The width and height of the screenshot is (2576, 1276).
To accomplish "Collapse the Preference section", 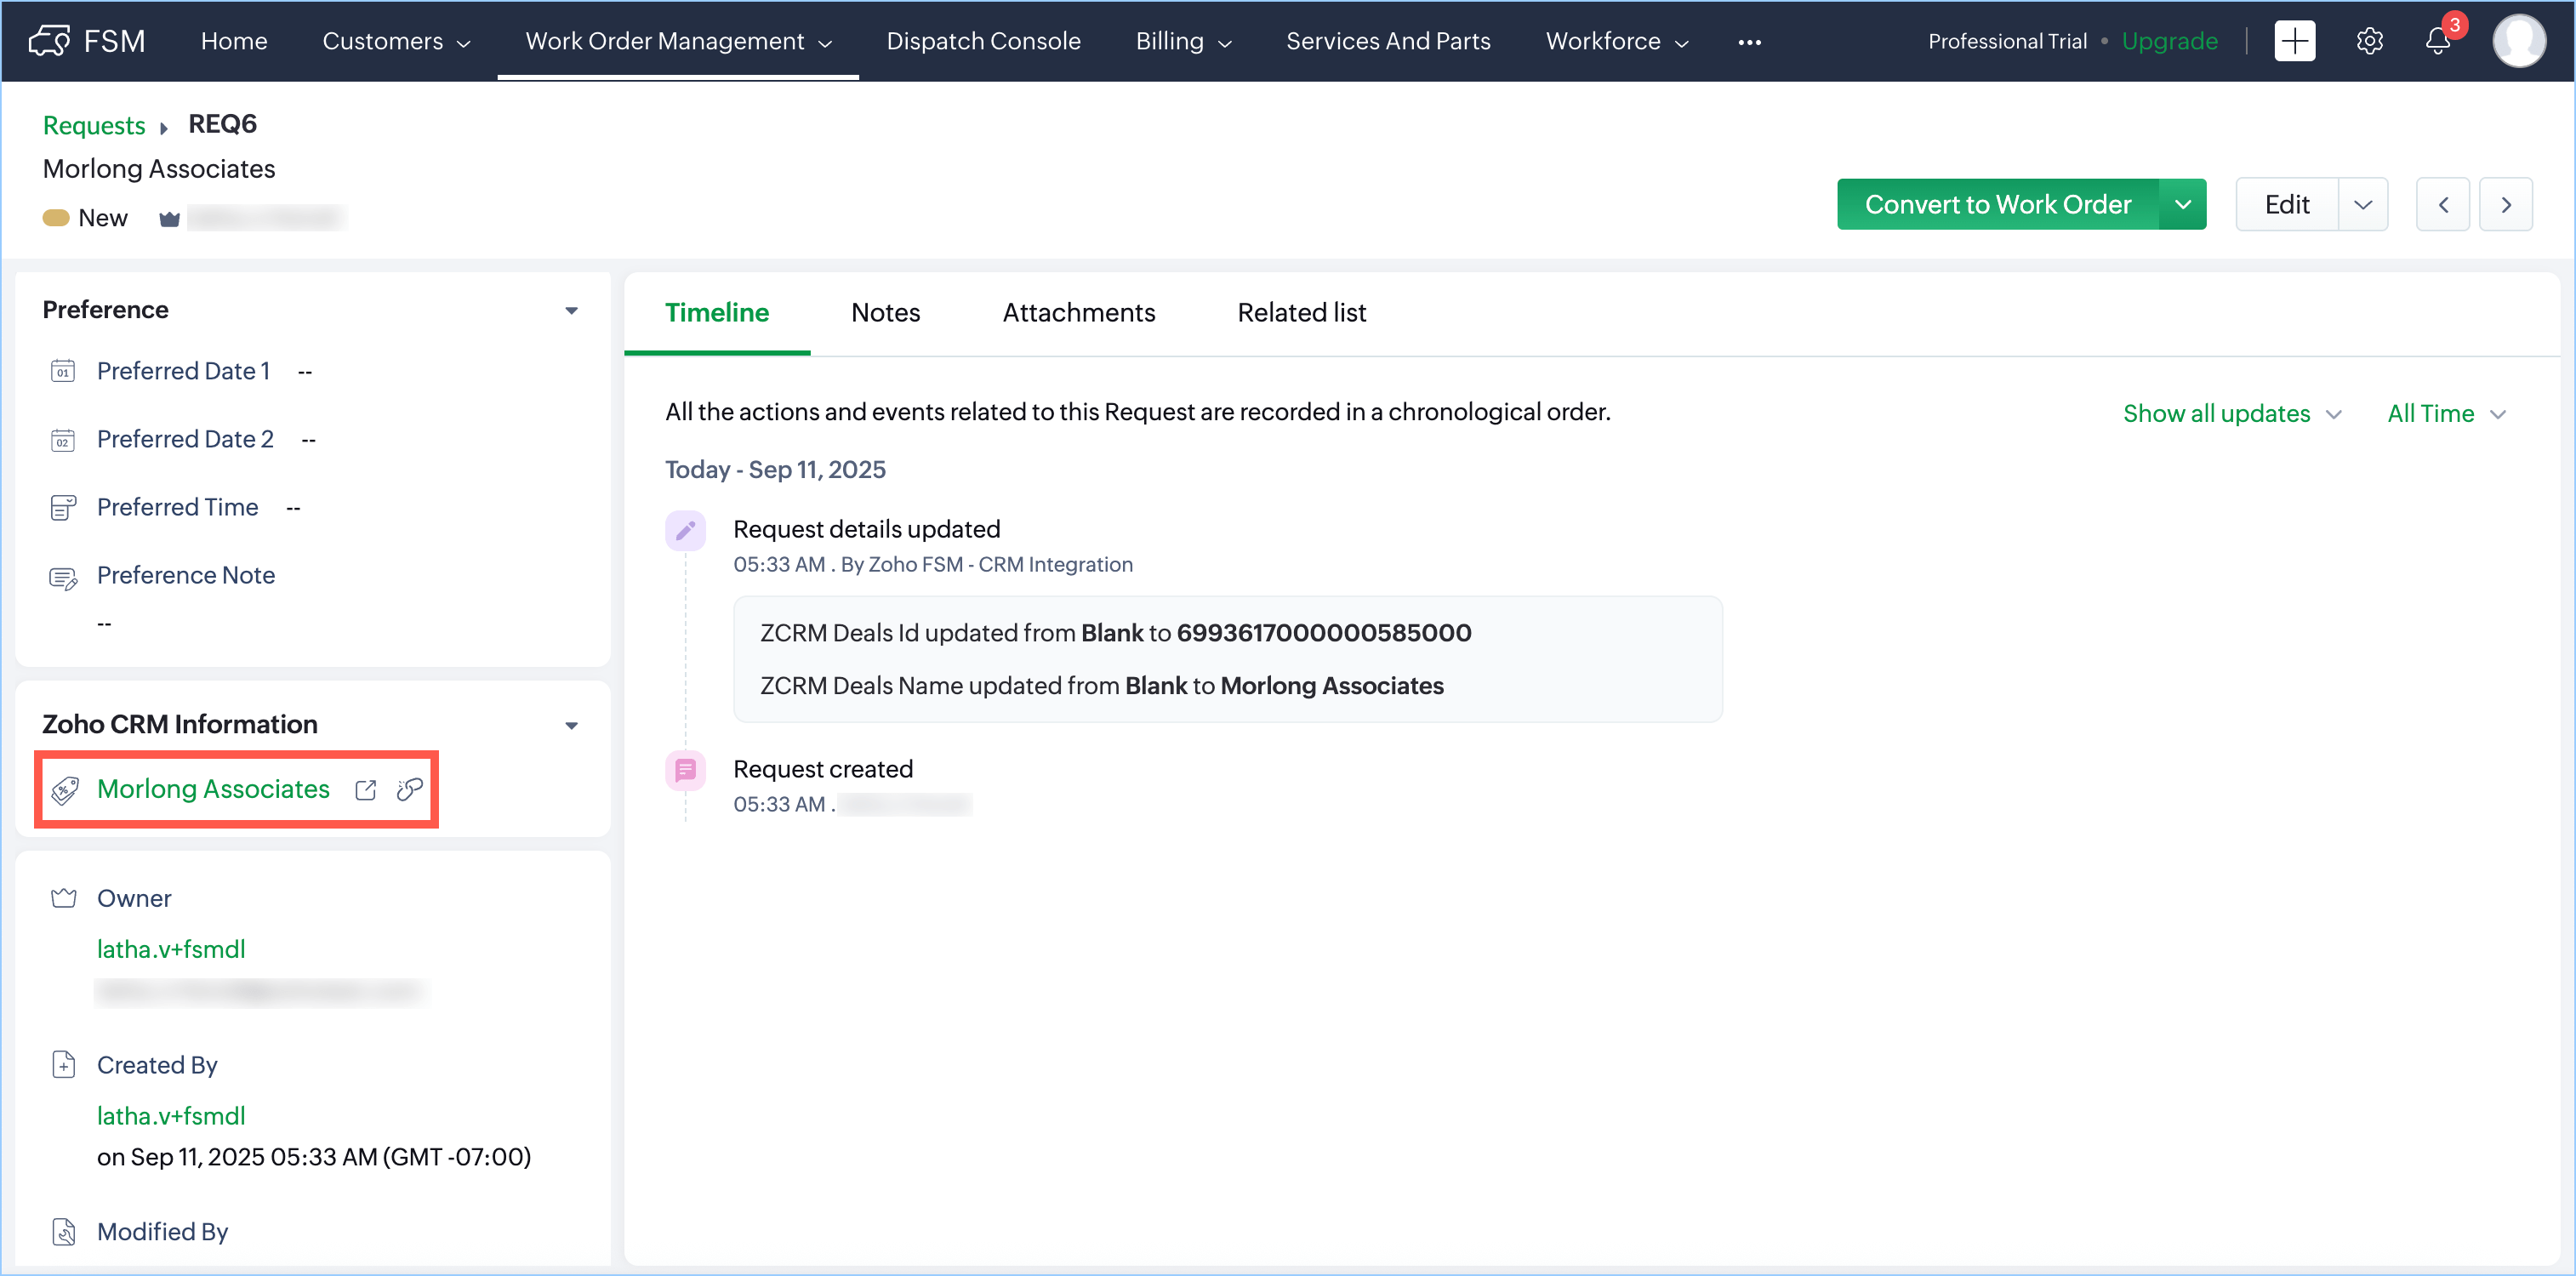I will click(572, 311).
